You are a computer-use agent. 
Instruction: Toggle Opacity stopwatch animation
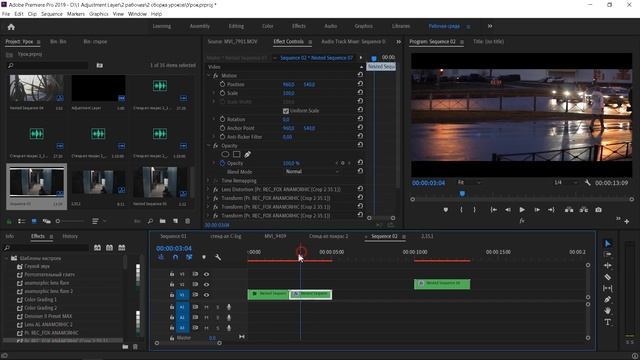222,163
